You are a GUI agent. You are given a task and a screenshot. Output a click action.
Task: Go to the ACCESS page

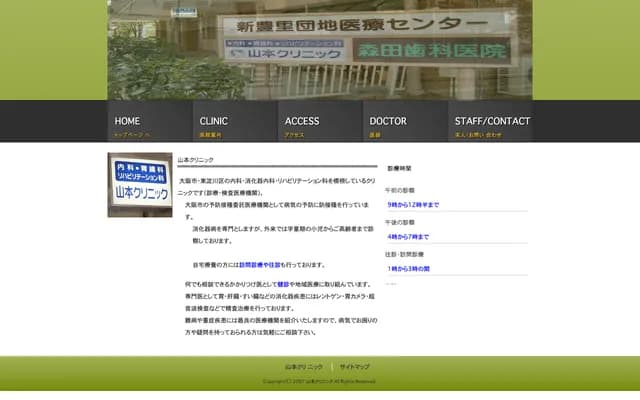coord(320,121)
